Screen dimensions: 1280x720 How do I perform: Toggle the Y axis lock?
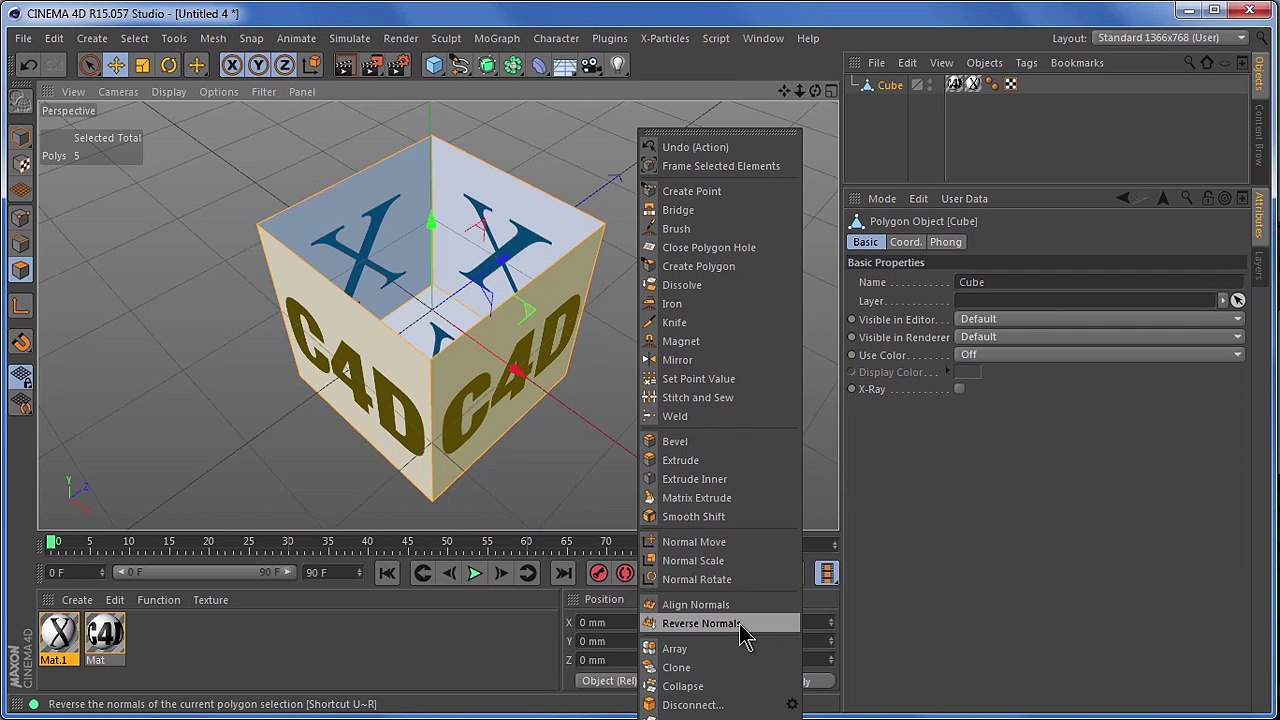tap(258, 65)
